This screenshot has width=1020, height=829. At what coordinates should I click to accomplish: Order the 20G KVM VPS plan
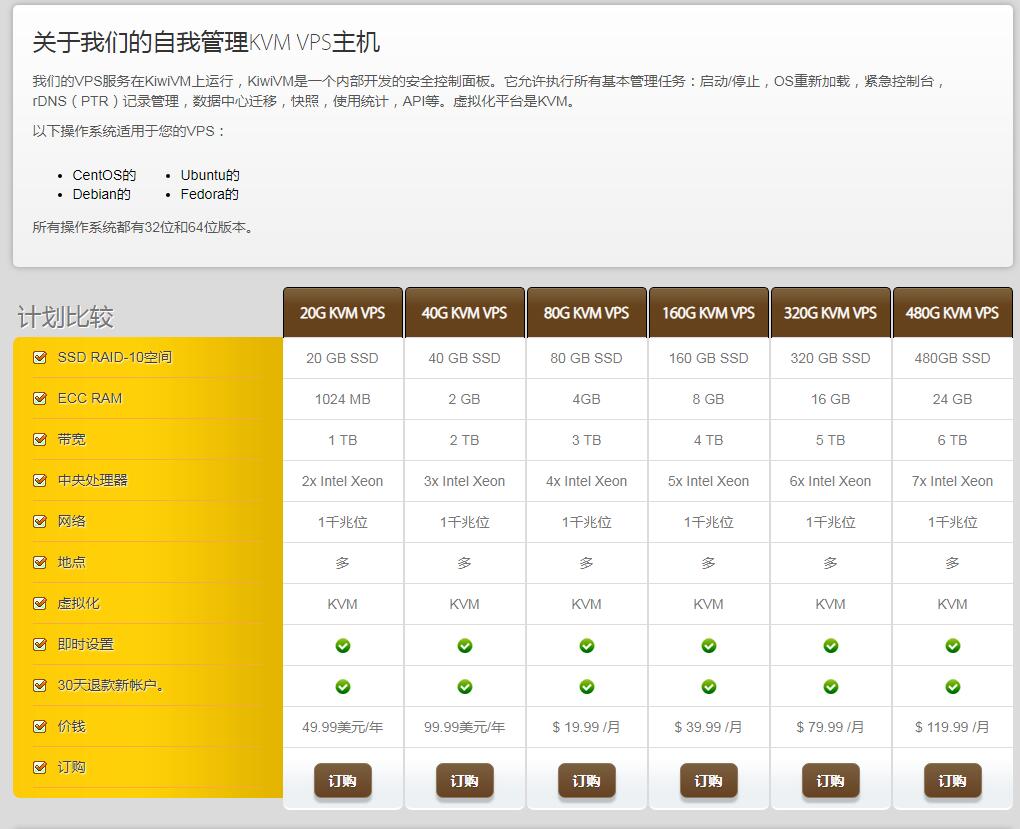[x=343, y=780]
